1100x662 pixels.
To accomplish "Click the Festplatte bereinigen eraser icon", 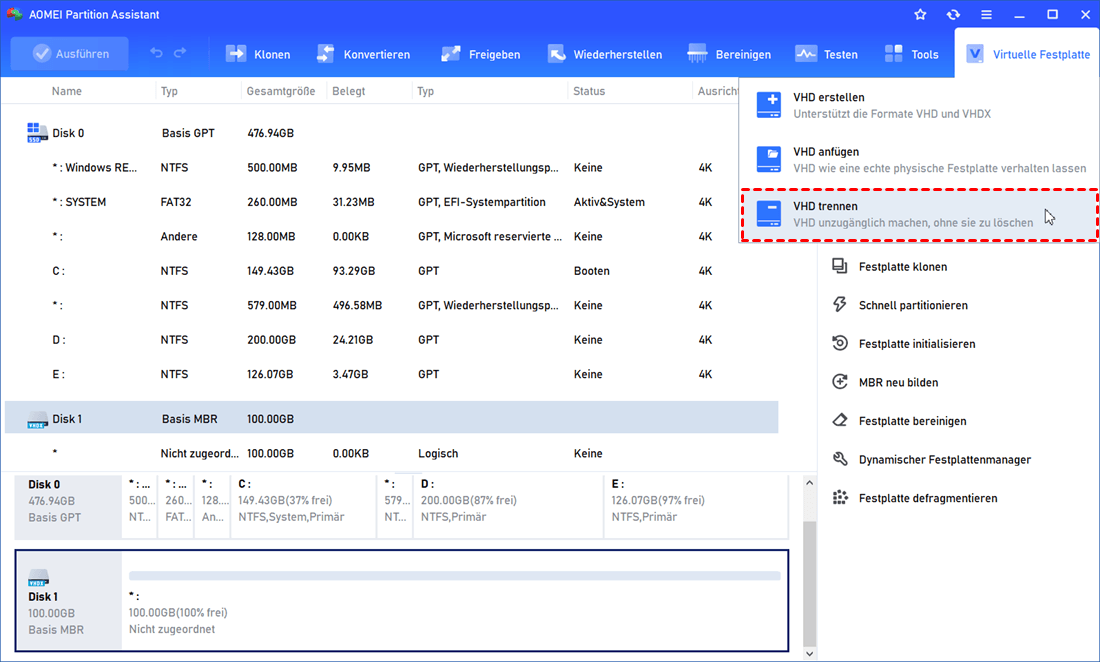I will click(x=840, y=421).
